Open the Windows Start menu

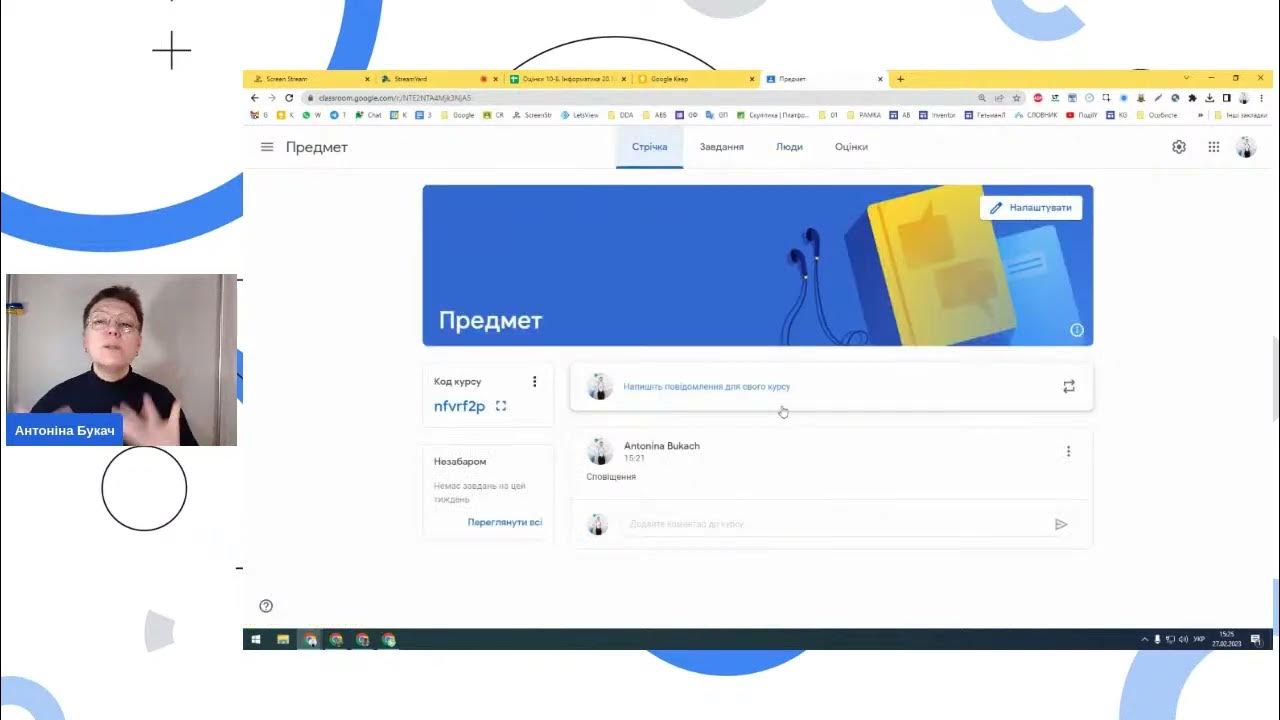[x=256, y=640]
